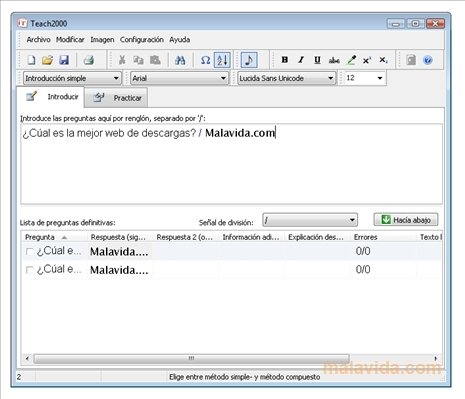
Task: Click the status bar count showing 2
Action: (x=19, y=377)
